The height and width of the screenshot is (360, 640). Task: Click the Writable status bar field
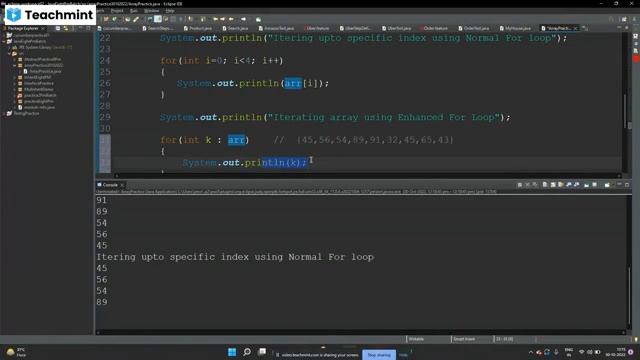click(416, 339)
